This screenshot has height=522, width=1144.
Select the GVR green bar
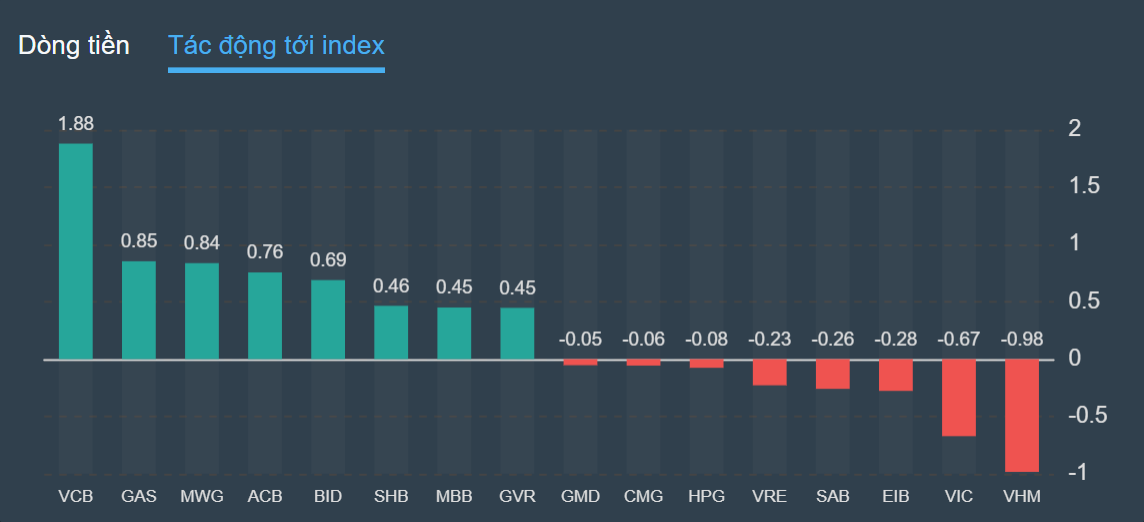tap(517, 333)
